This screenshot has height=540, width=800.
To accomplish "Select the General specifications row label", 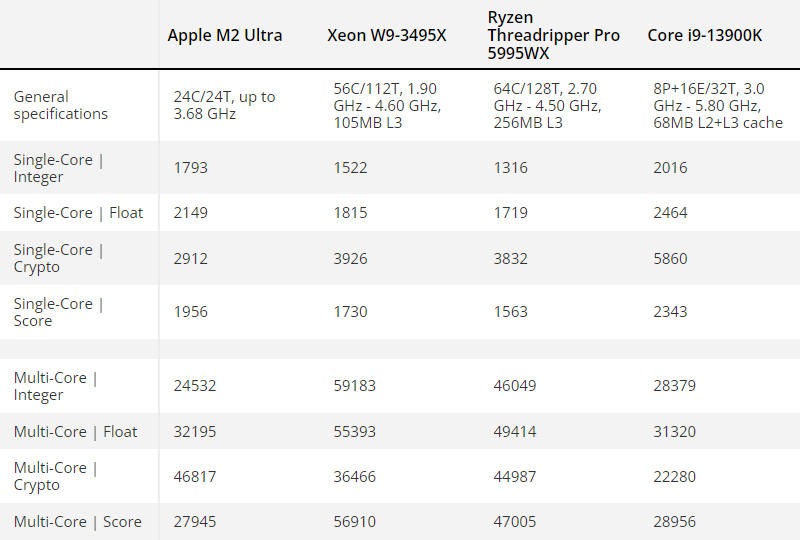I will pos(61,105).
